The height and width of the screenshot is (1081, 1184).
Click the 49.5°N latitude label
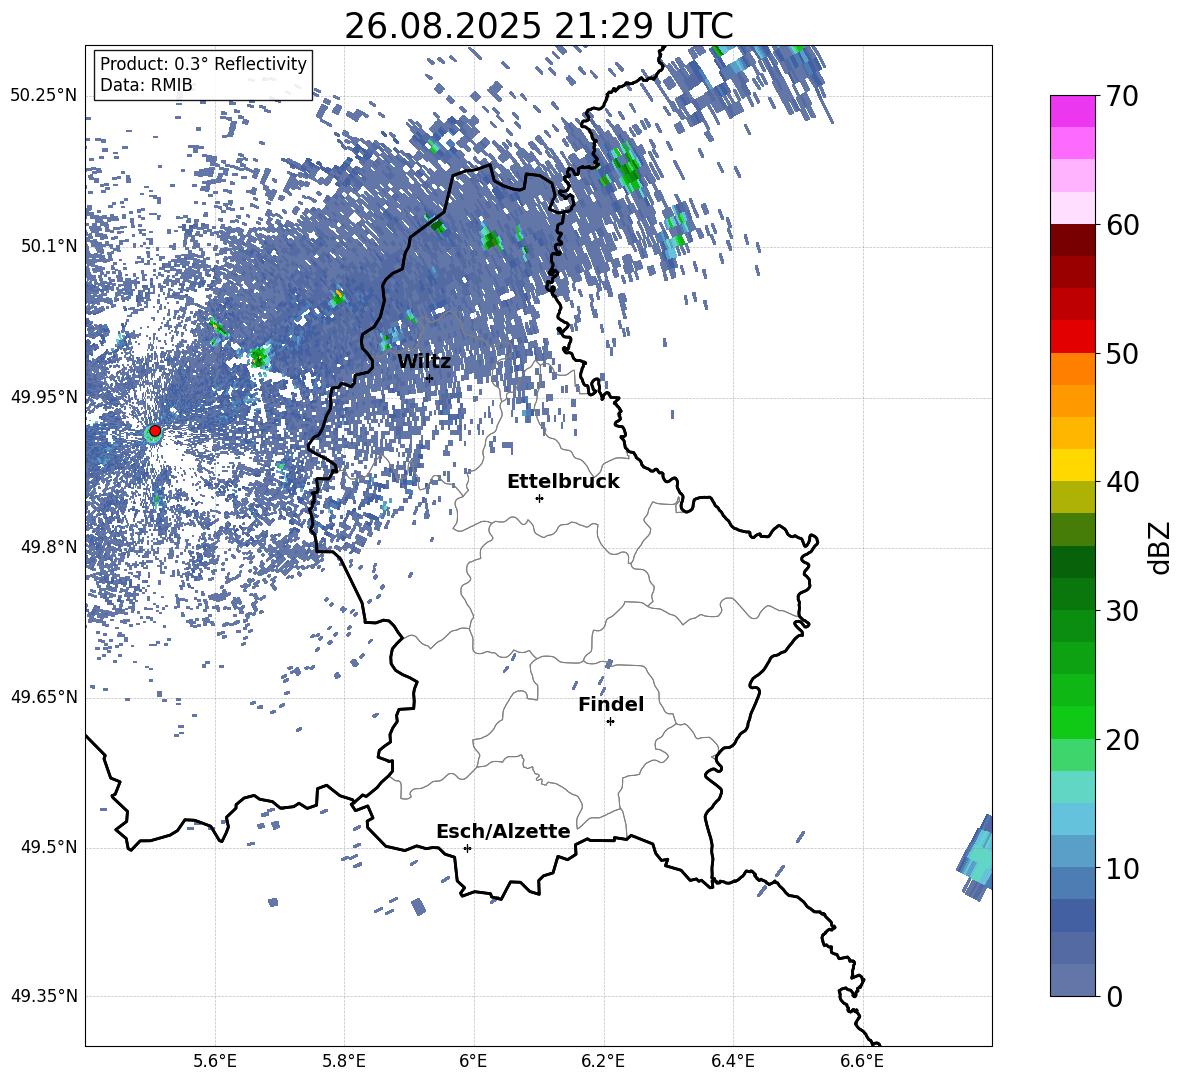click(x=48, y=847)
